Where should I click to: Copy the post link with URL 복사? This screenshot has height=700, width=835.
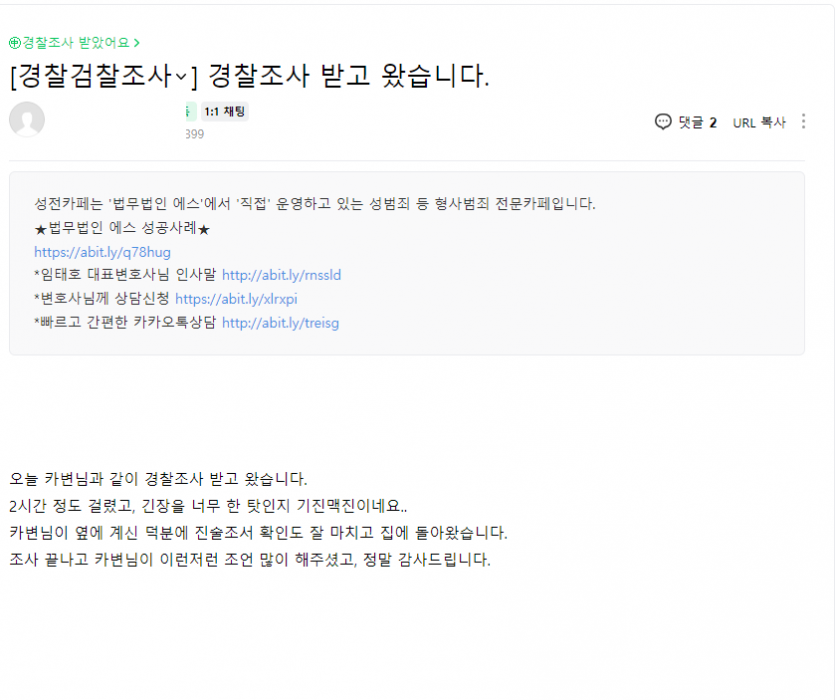(x=759, y=123)
